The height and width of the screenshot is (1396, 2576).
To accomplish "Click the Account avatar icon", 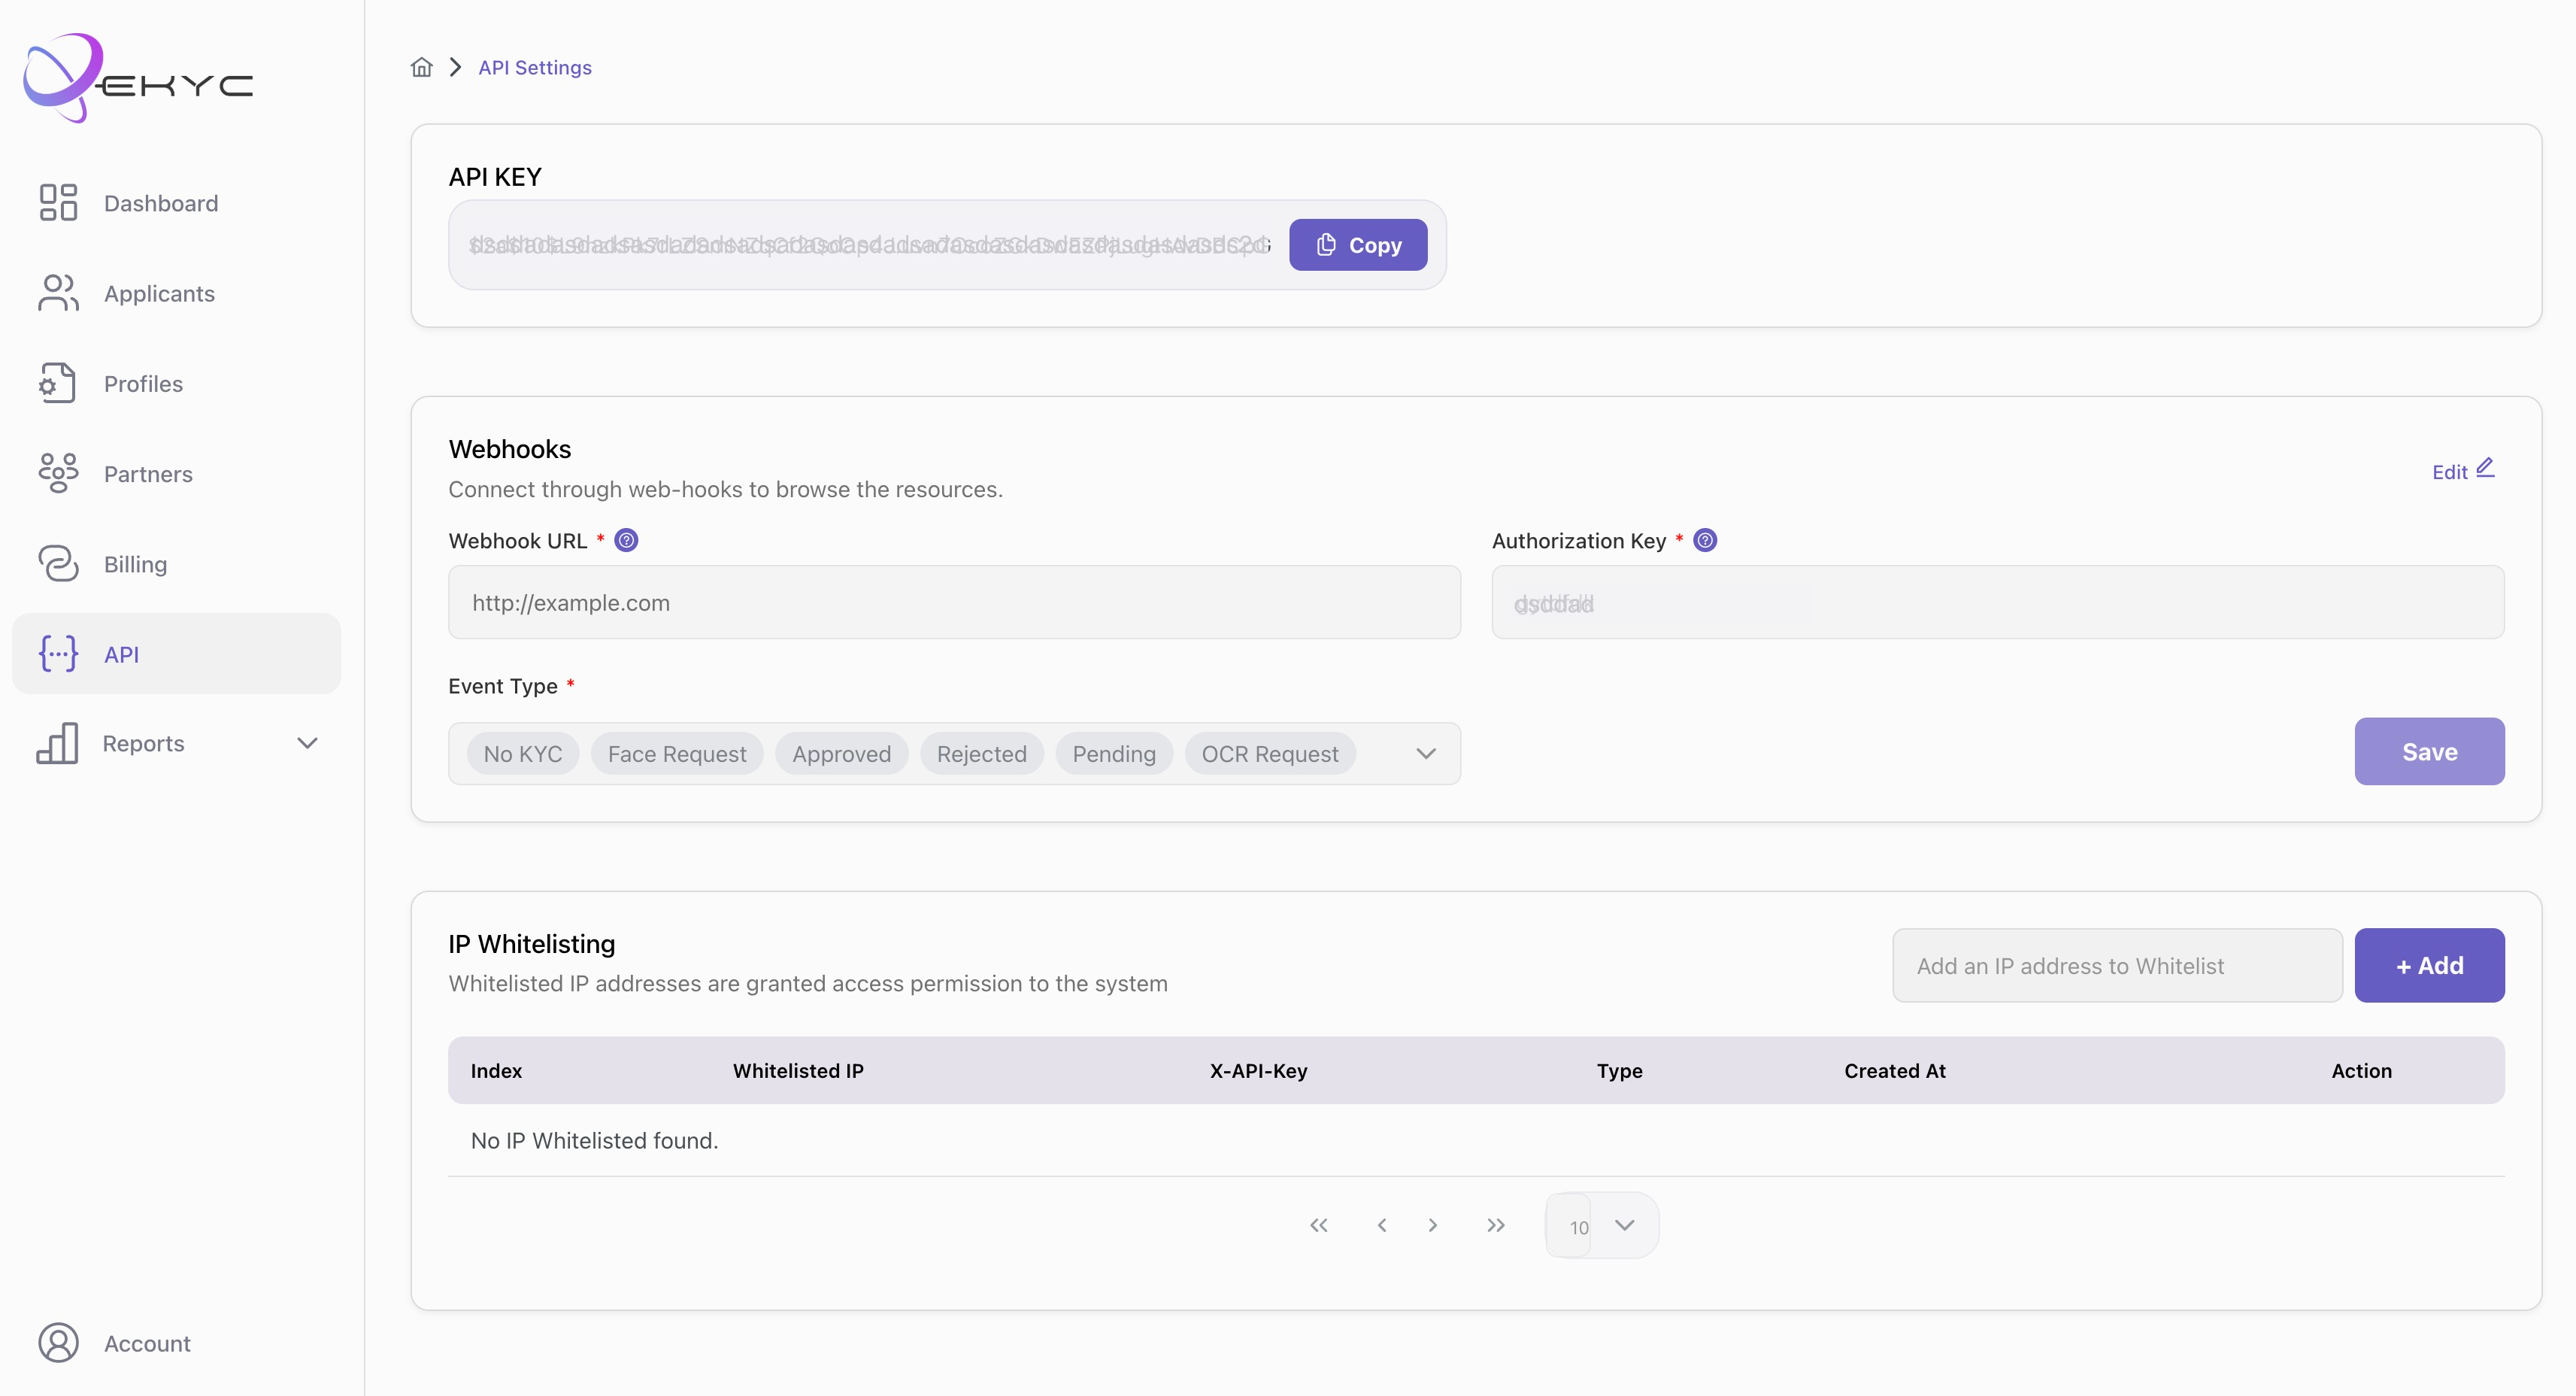I will point(58,1343).
